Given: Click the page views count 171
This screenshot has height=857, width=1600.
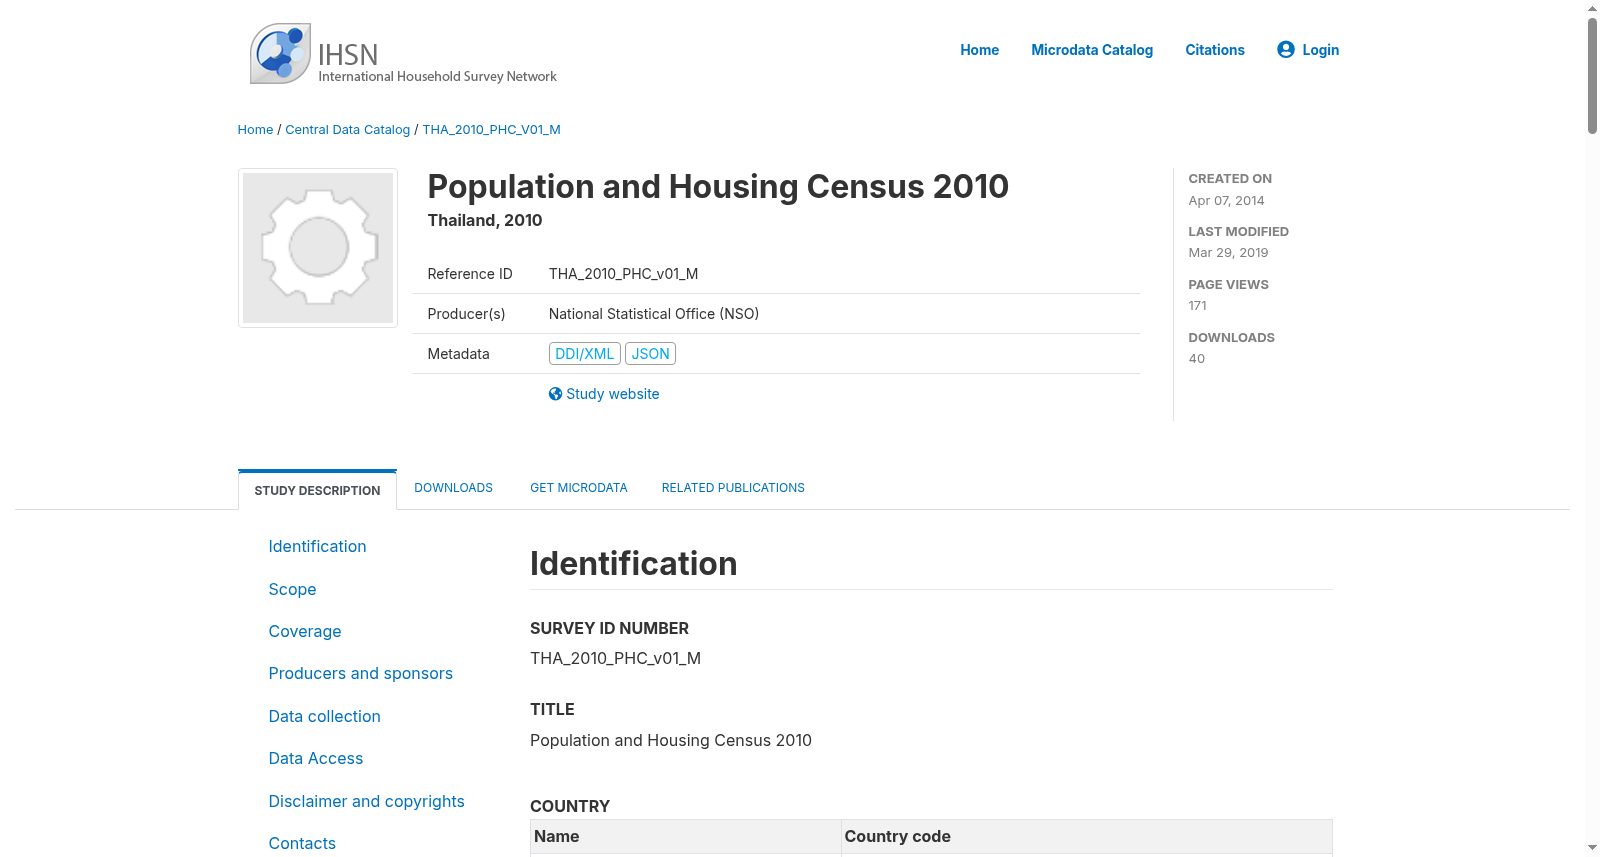Looking at the screenshot, I should pyautogui.click(x=1197, y=306).
